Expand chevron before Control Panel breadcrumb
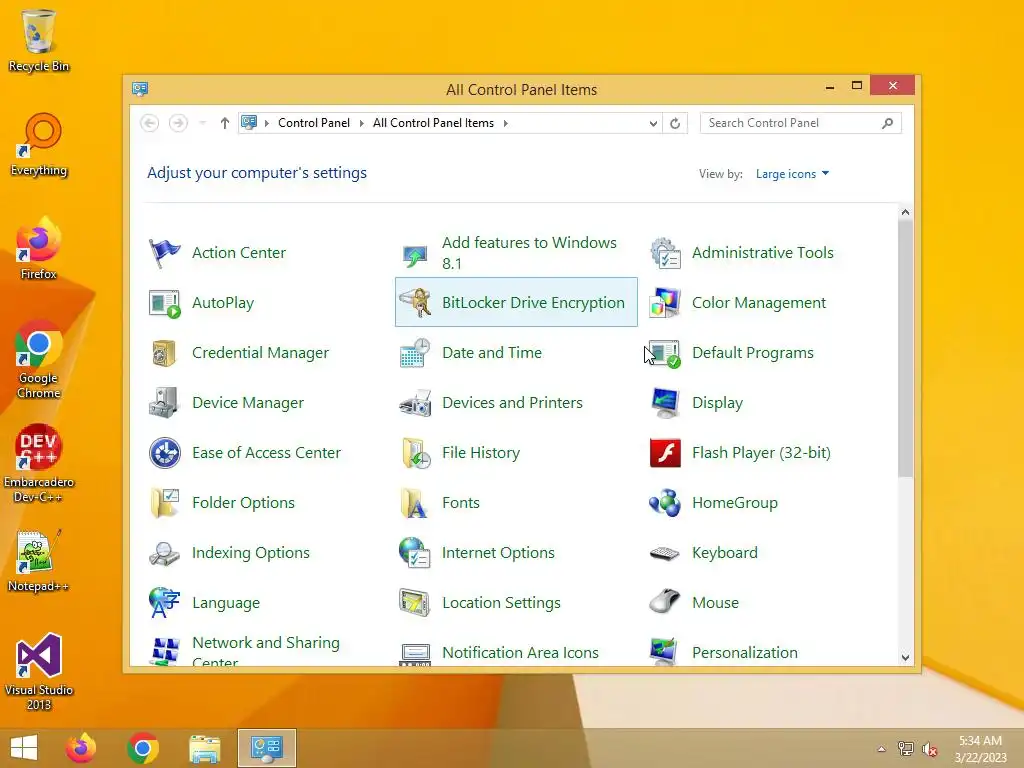Viewport: 1024px width, 768px height. [266, 123]
